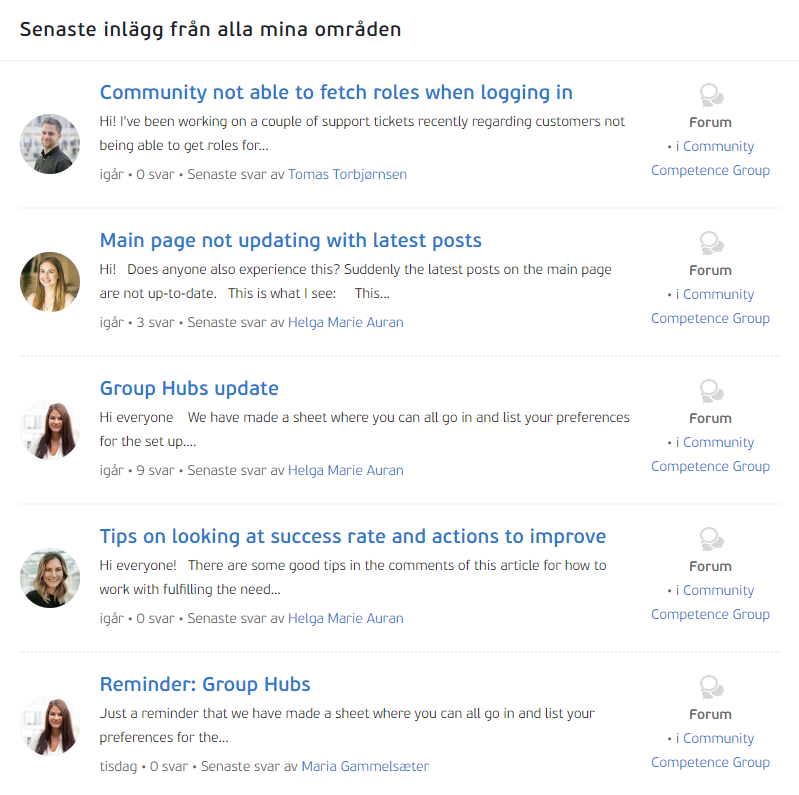799x795 pixels.
Task: Click forum icon beside Reminder: Group Hubs
Action: [x=711, y=688]
